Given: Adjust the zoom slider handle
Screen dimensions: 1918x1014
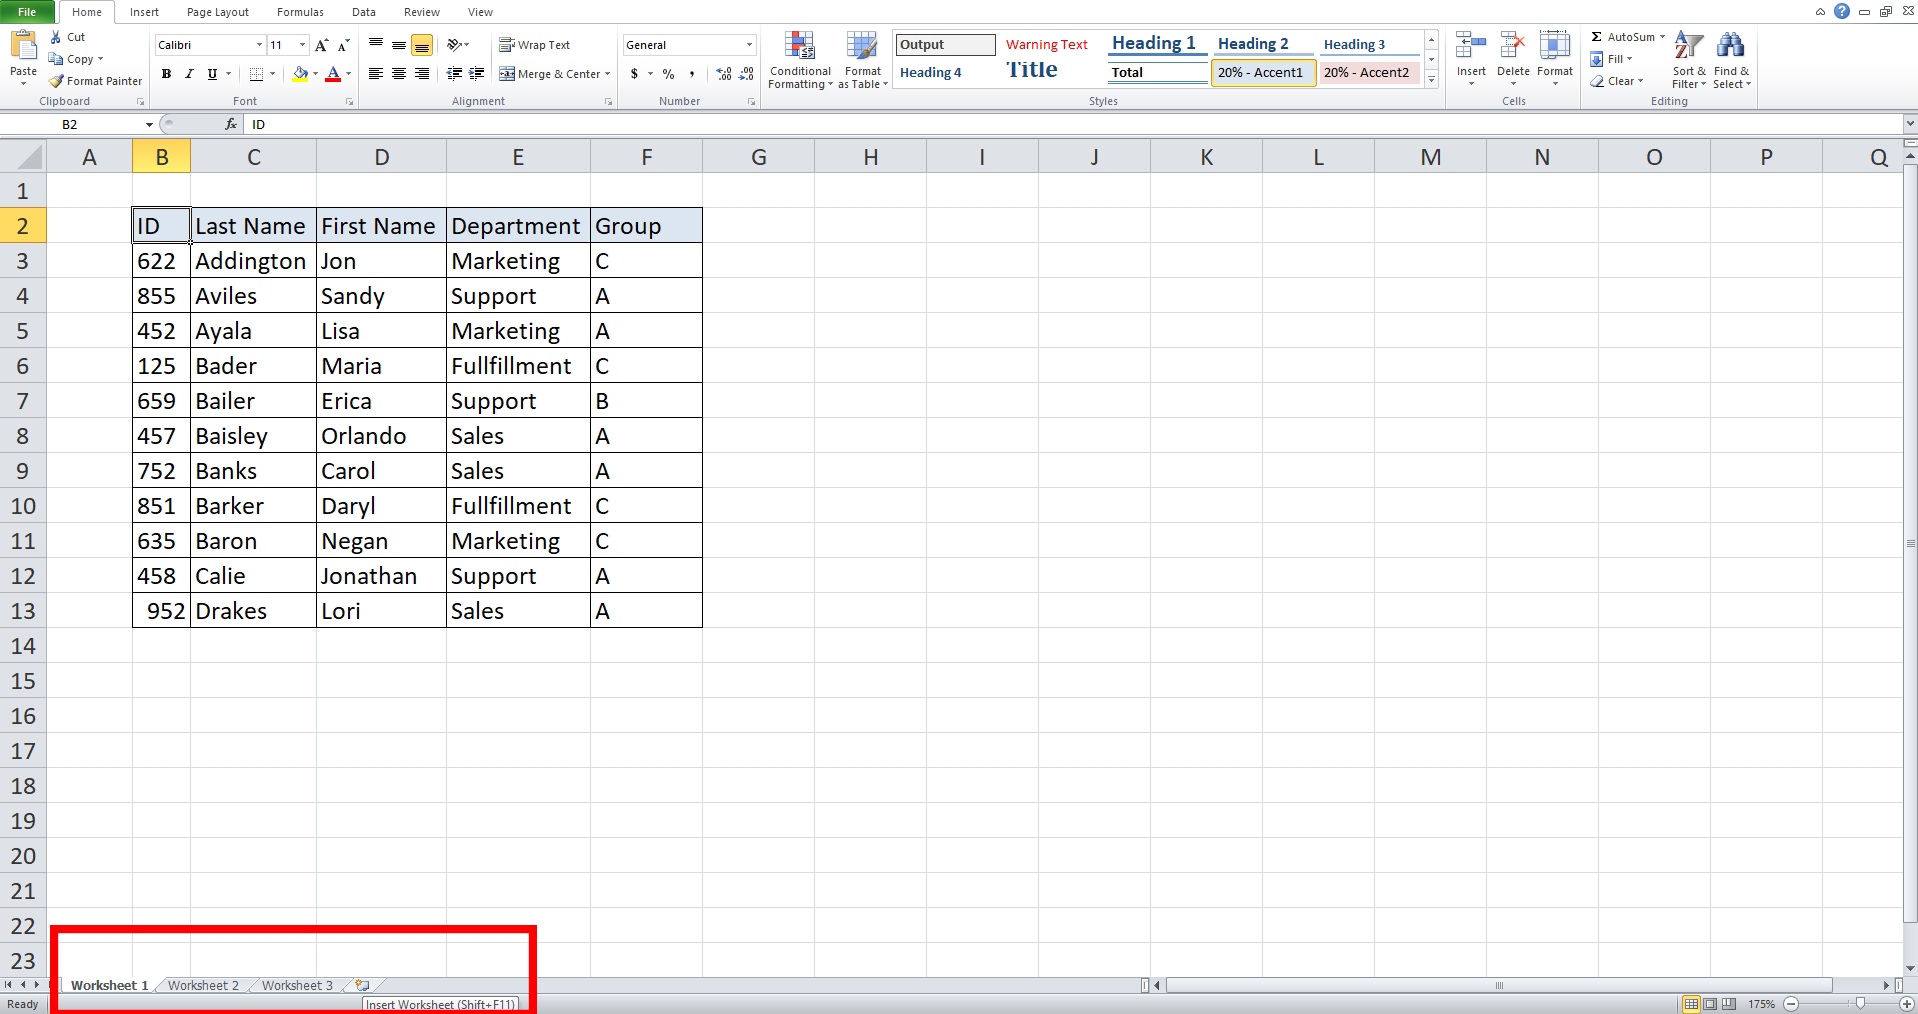Looking at the screenshot, I should pos(1859,1003).
